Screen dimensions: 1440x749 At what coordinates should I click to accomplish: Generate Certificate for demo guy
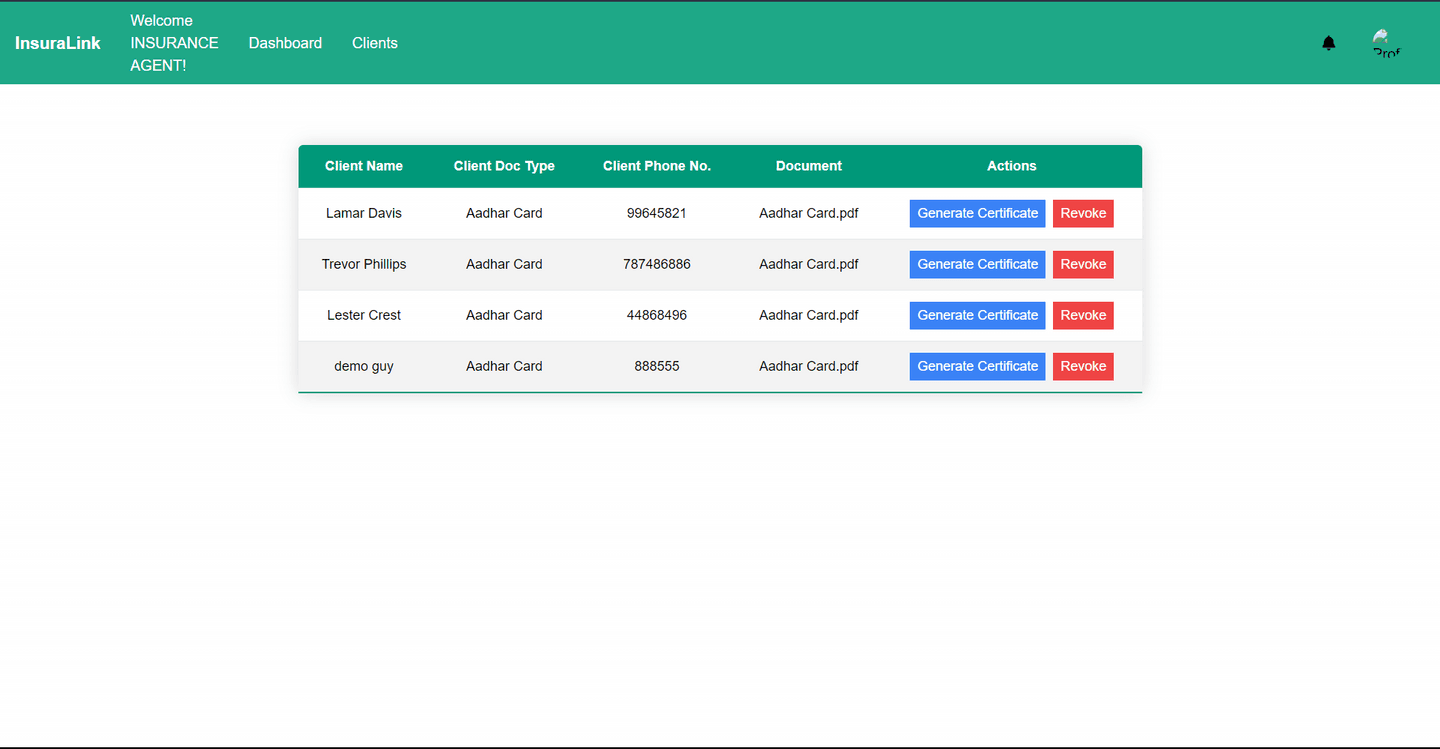click(x=977, y=366)
